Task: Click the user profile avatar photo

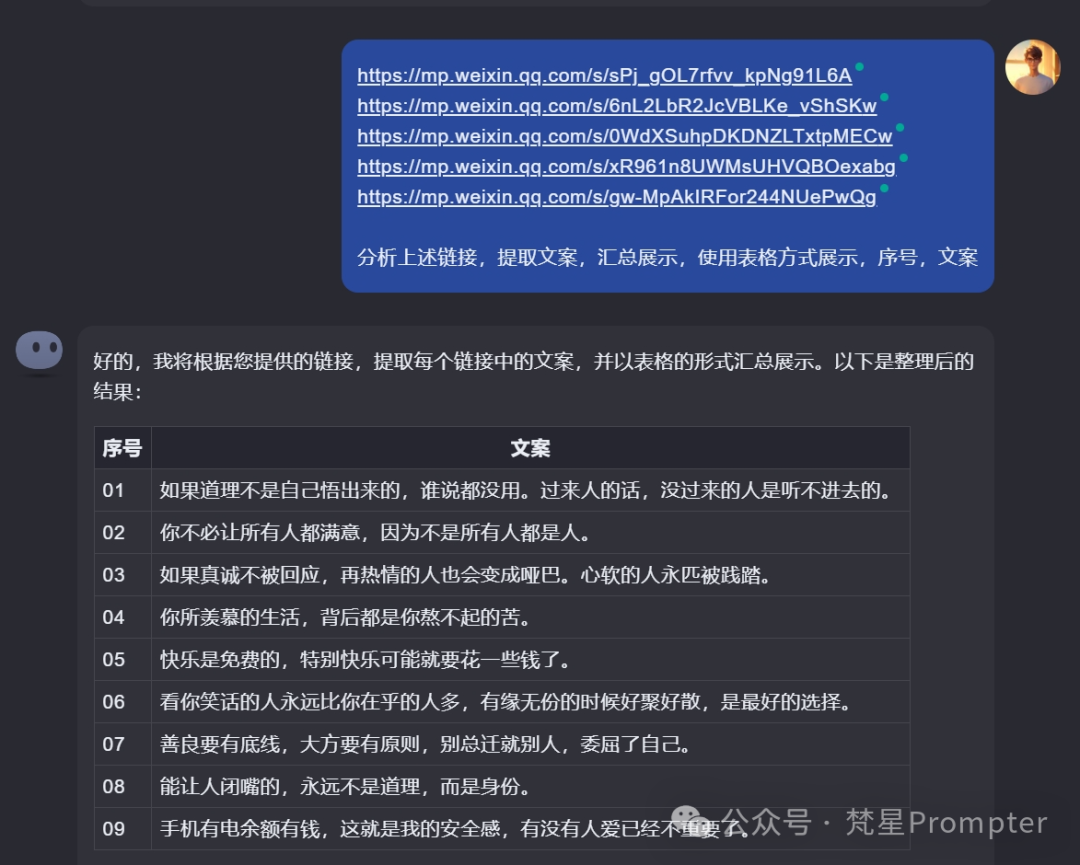Action: coord(1032,68)
